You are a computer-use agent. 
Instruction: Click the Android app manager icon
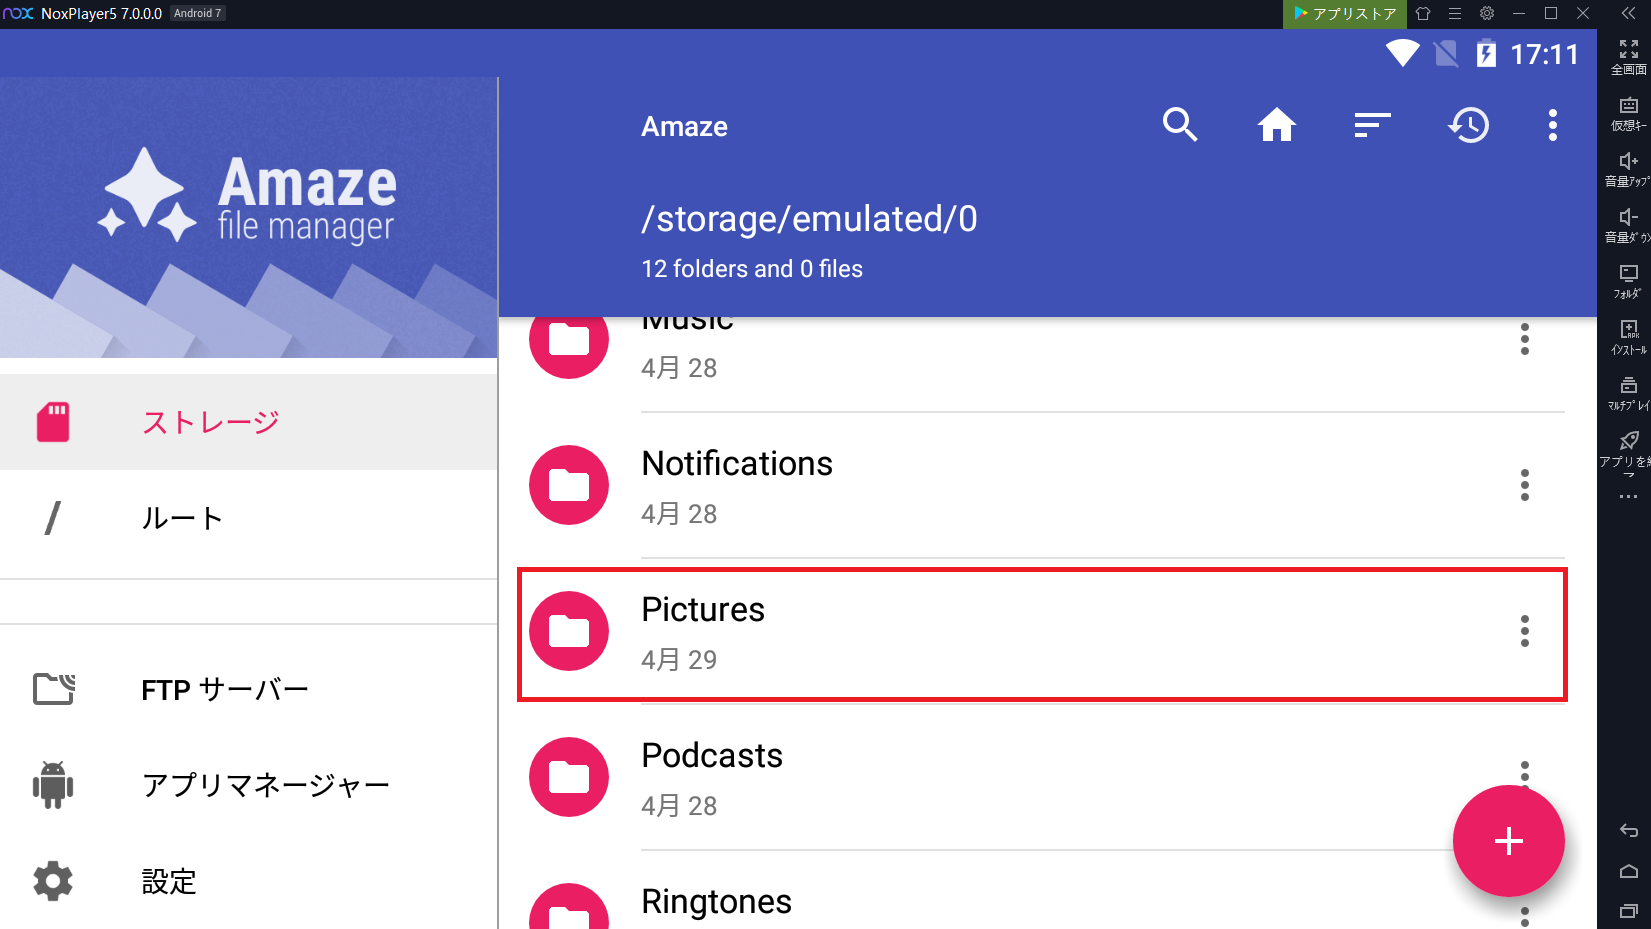(53, 785)
